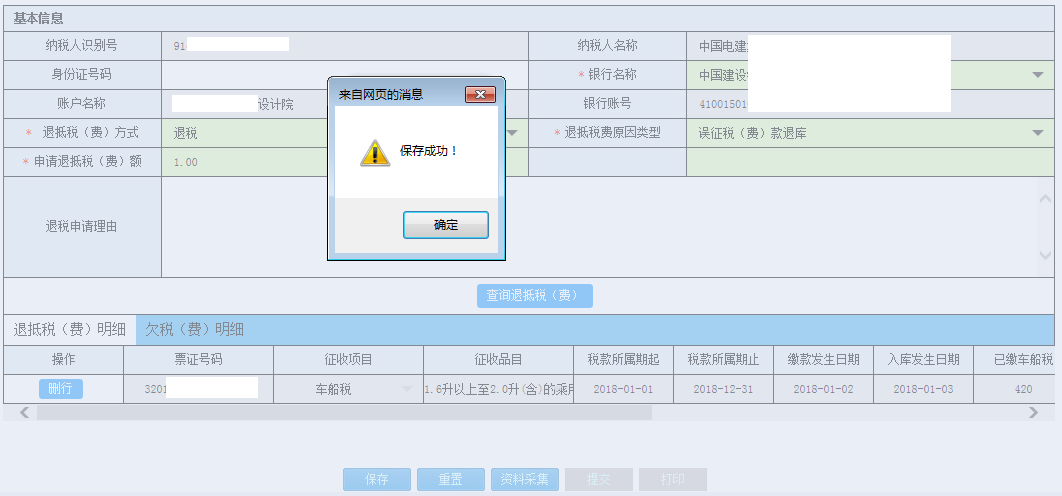Viewport: 1062px width, 496px height.
Task: Click the 重置 button
Action: (450, 479)
